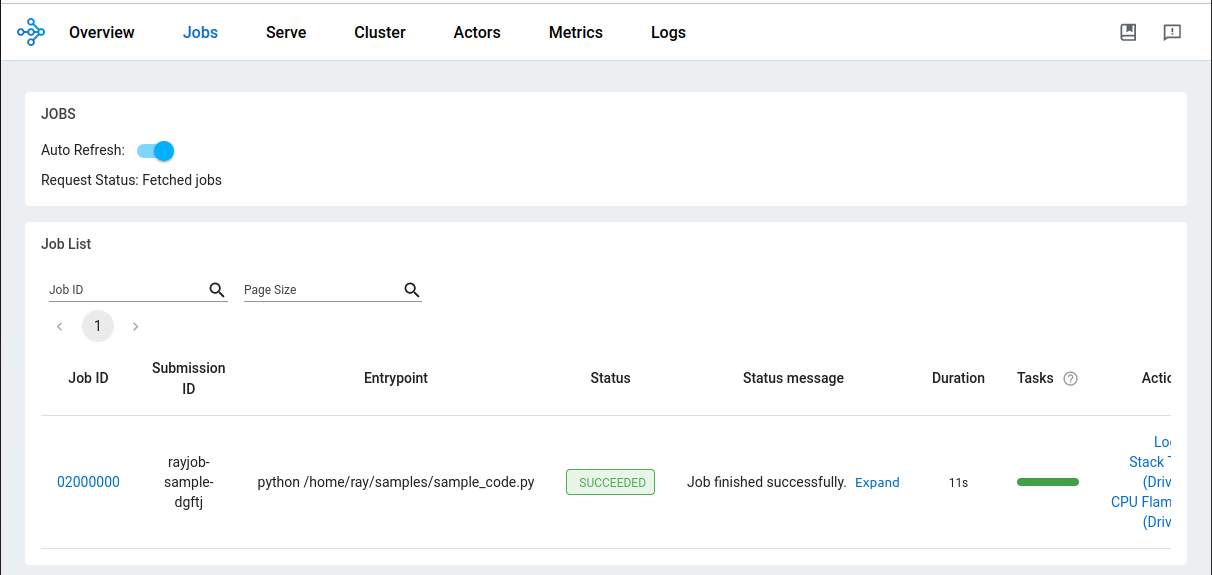Select page 1 in pagination

(97, 326)
